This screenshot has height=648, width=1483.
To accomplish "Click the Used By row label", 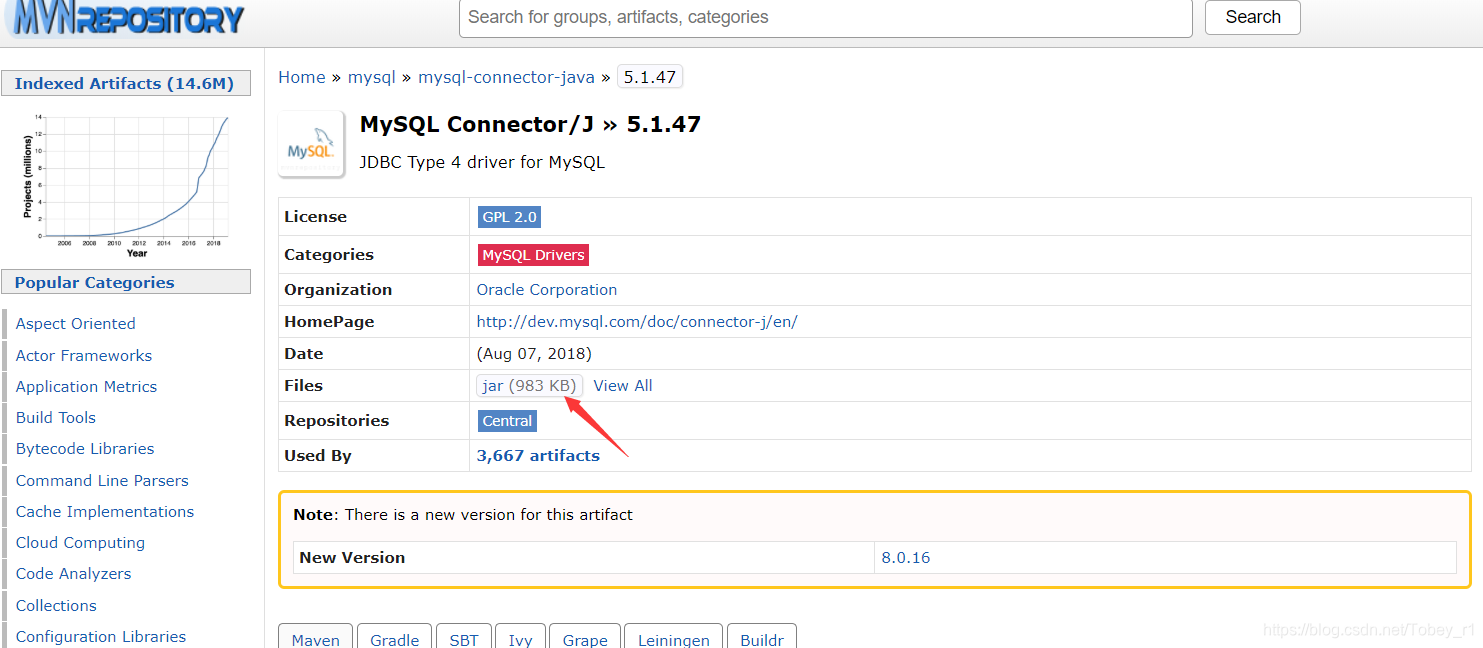I will (x=318, y=456).
